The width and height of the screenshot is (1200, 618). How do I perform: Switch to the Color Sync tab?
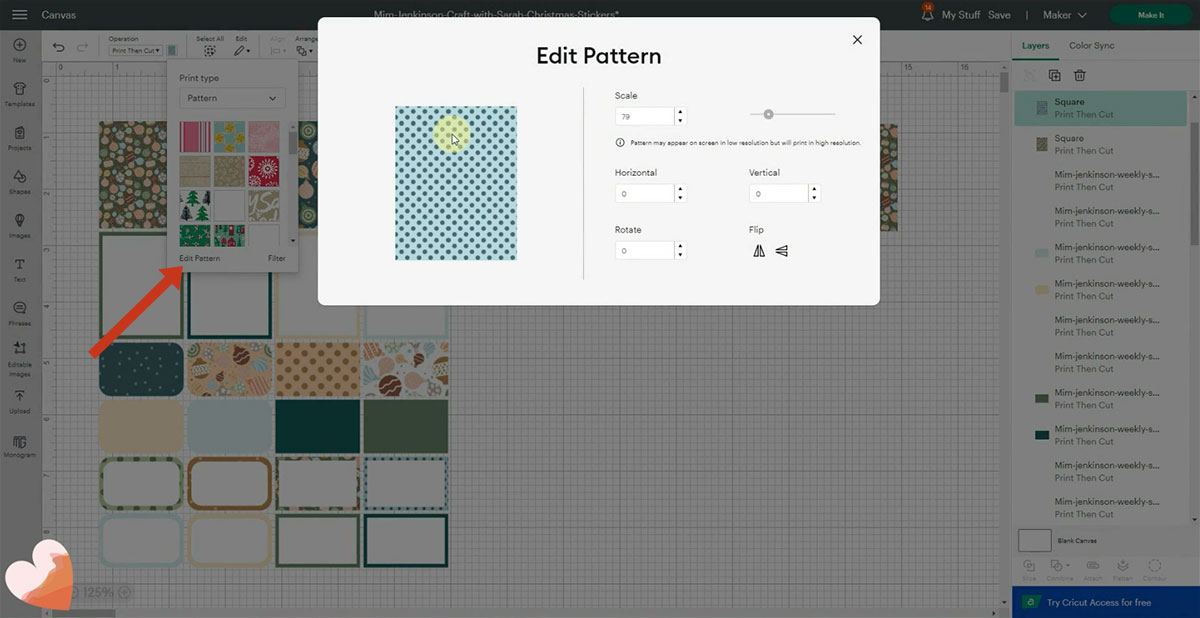coord(1091,46)
